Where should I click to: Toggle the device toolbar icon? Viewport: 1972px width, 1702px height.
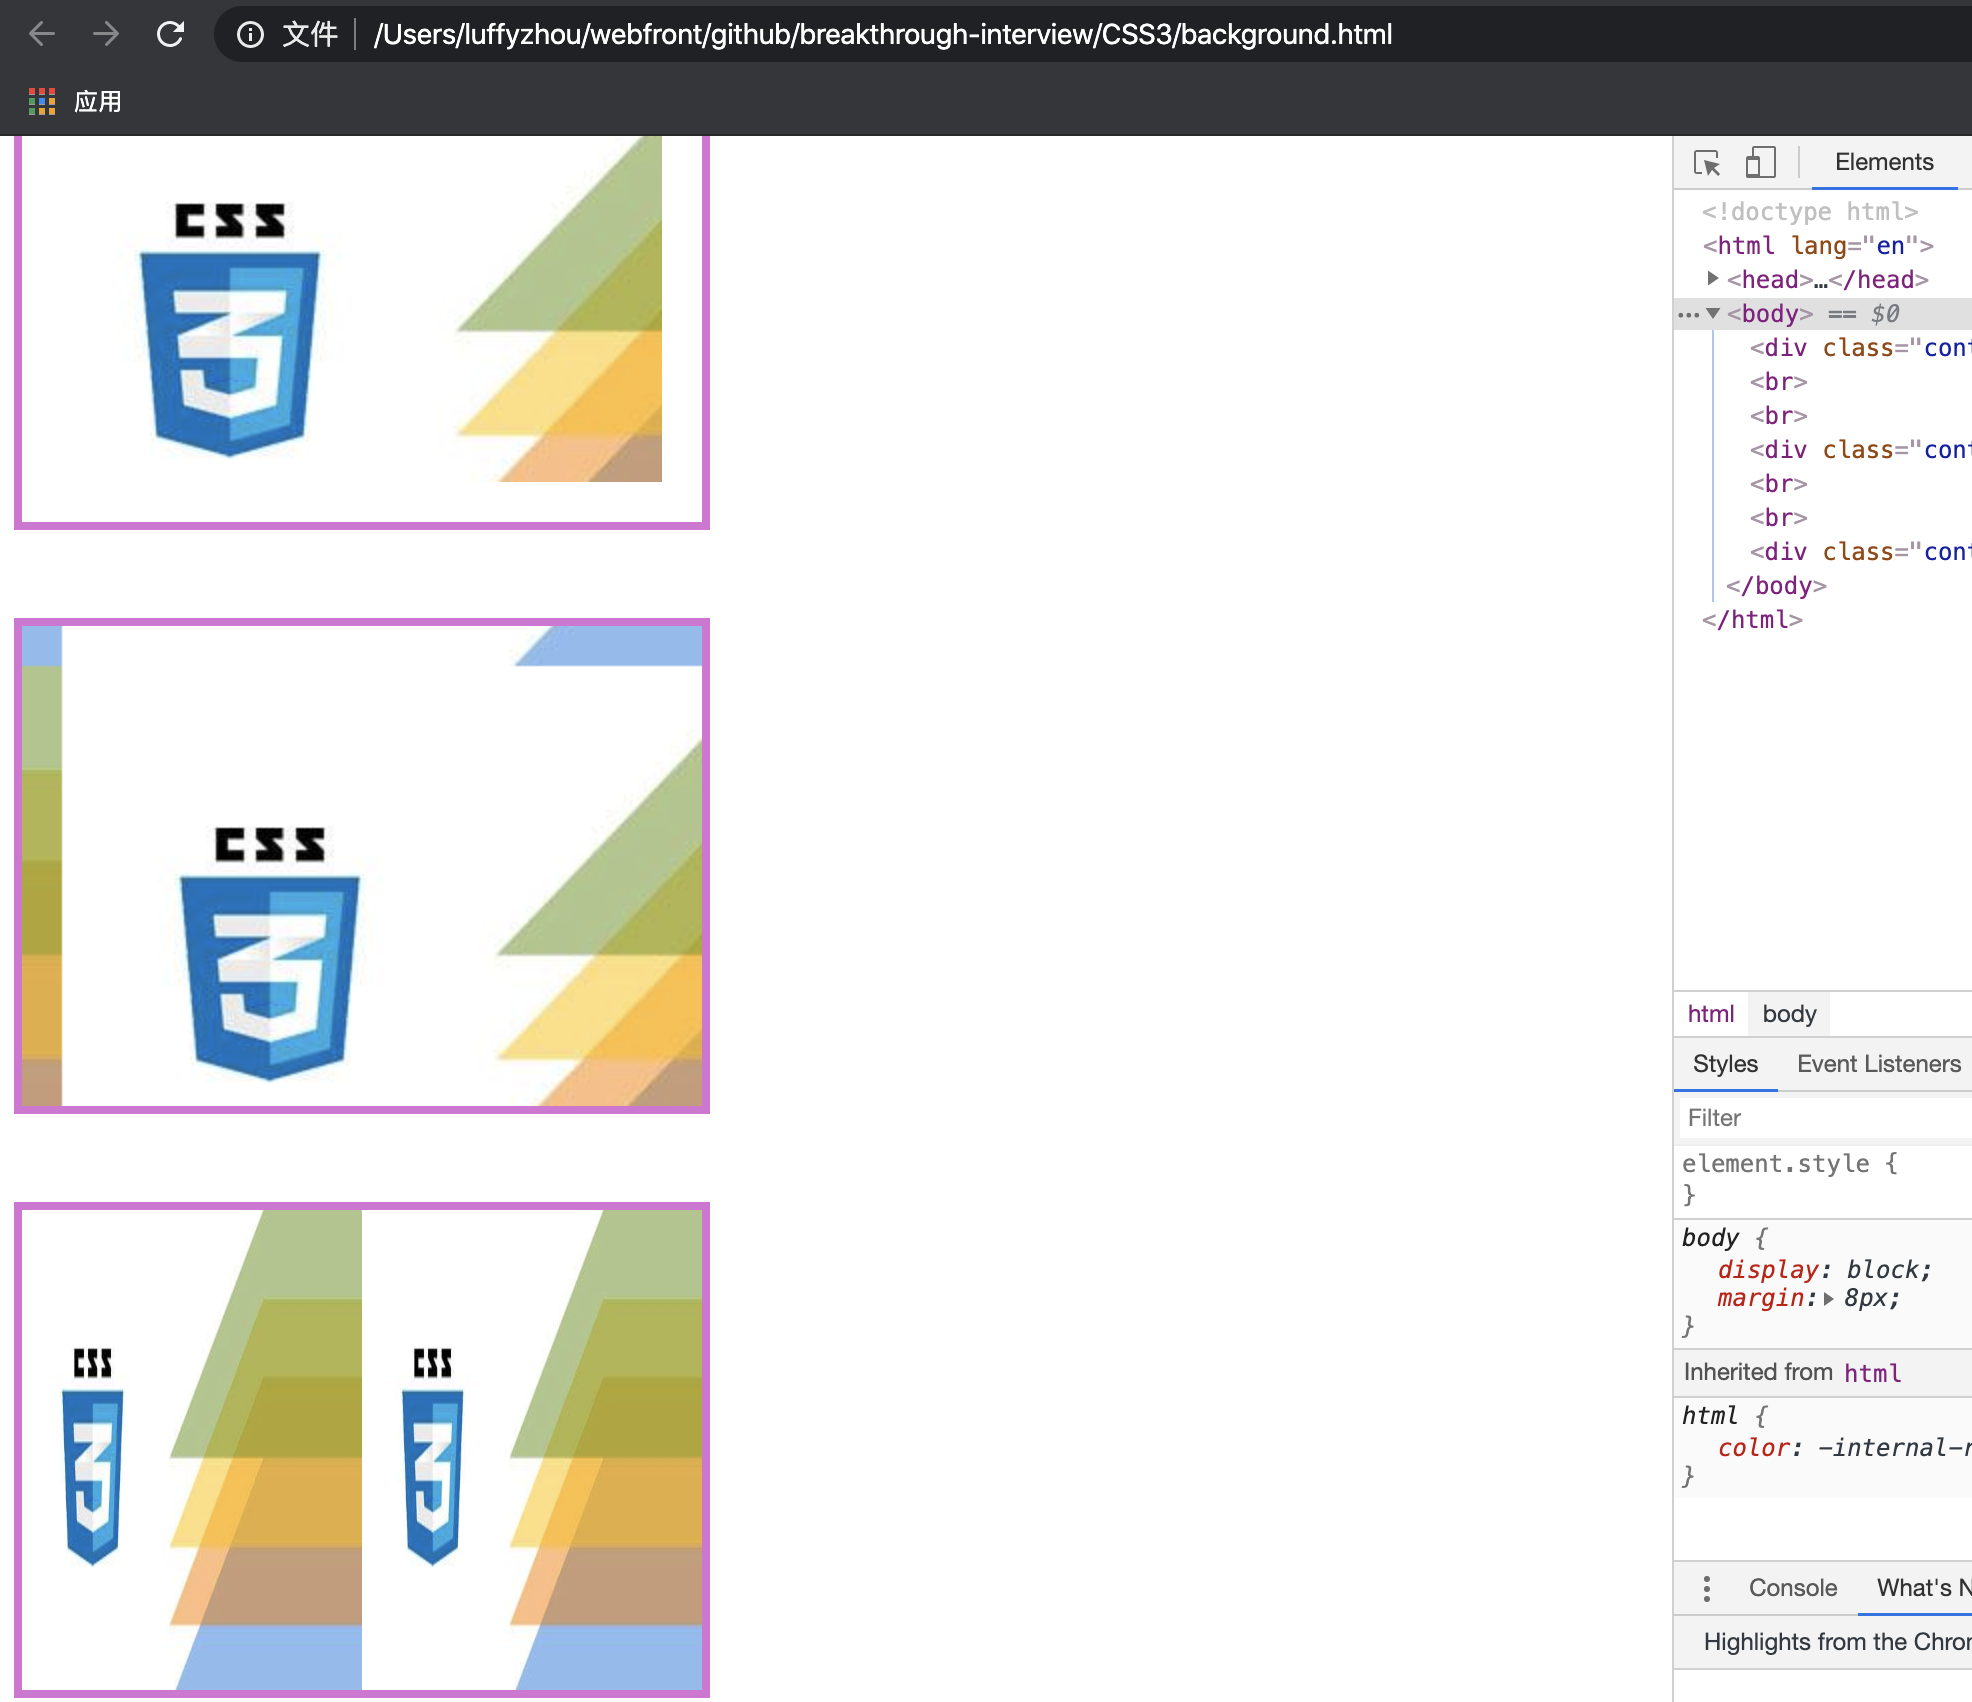click(x=1760, y=162)
